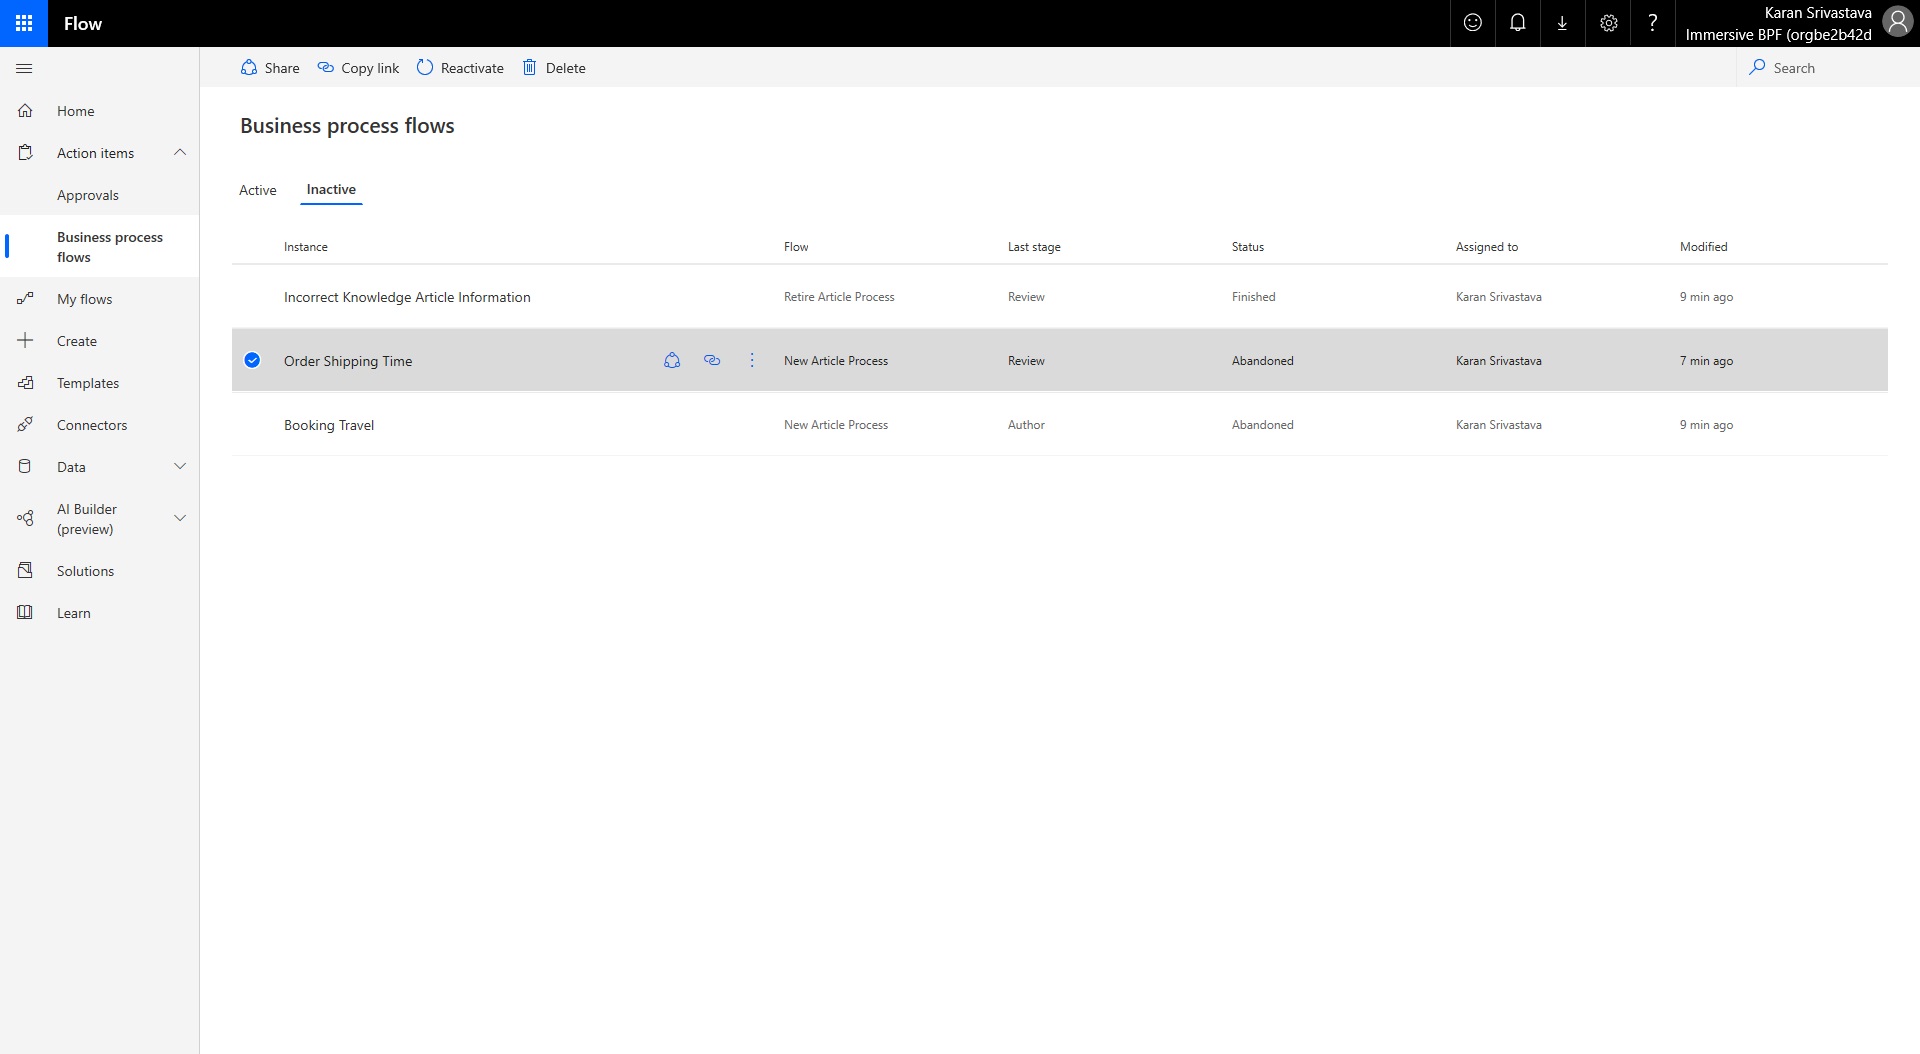Switch to the Active tab
Screen dimensions: 1920x1054
[257, 190]
